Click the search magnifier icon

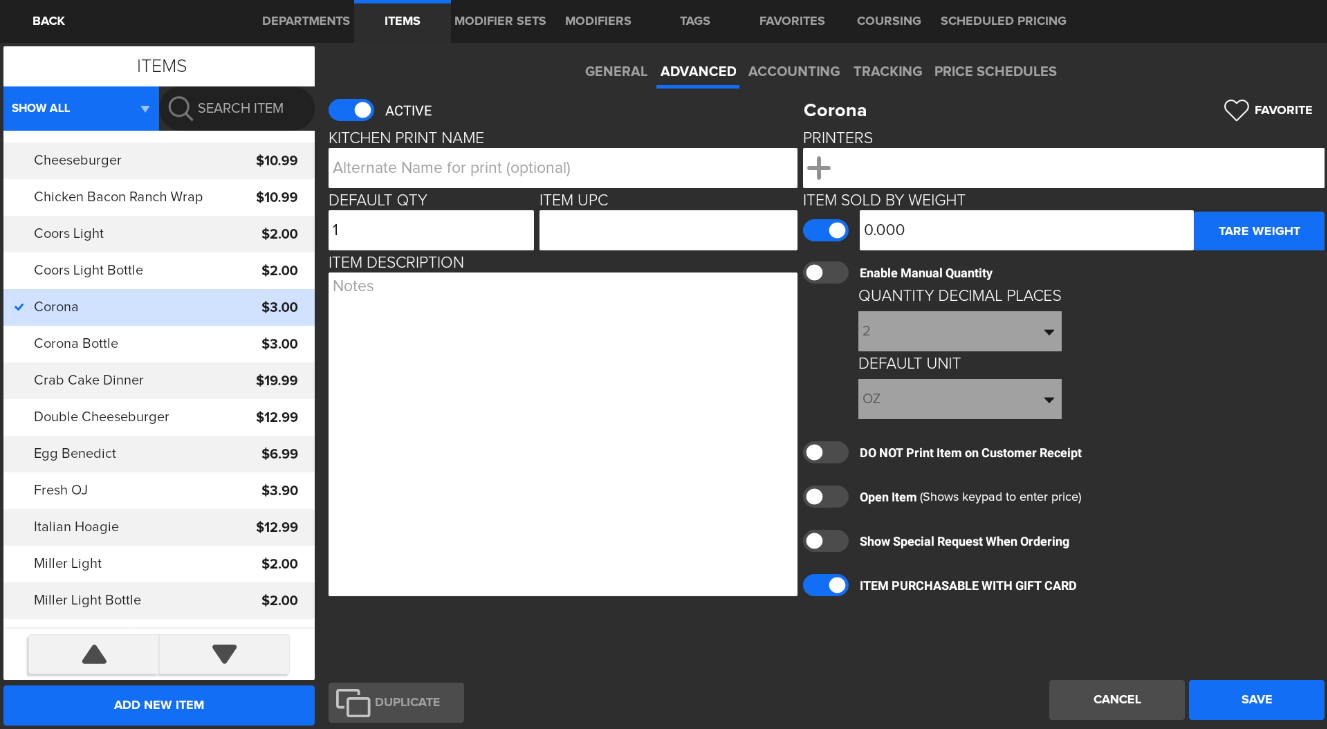tap(180, 108)
